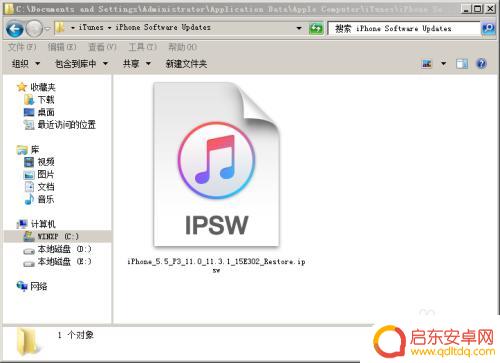Click the Forward navigation arrow button
The height and width of the screenshot is (363, 500).
pos(34,29)
